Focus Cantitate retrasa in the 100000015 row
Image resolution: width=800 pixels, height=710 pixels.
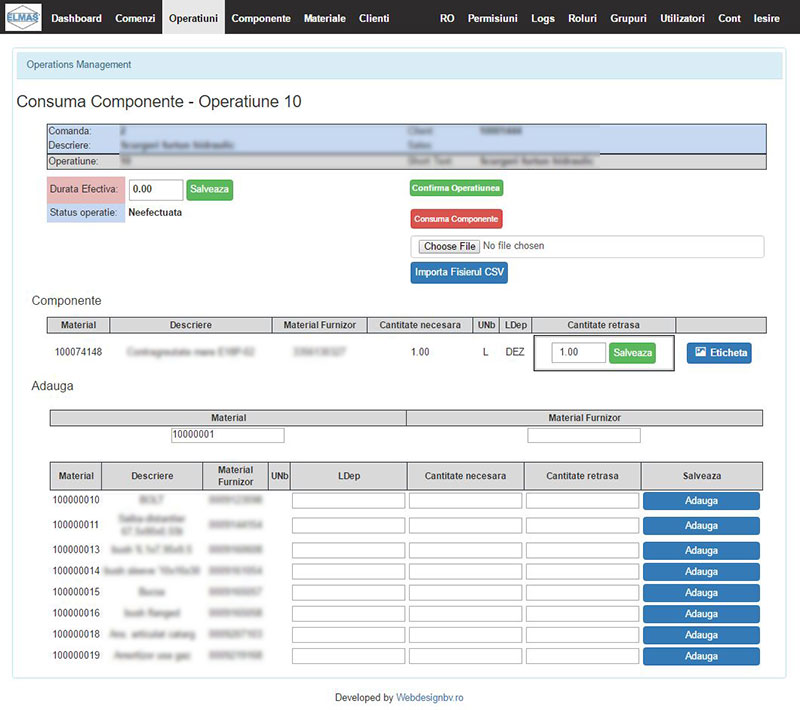tap(582, 593)
